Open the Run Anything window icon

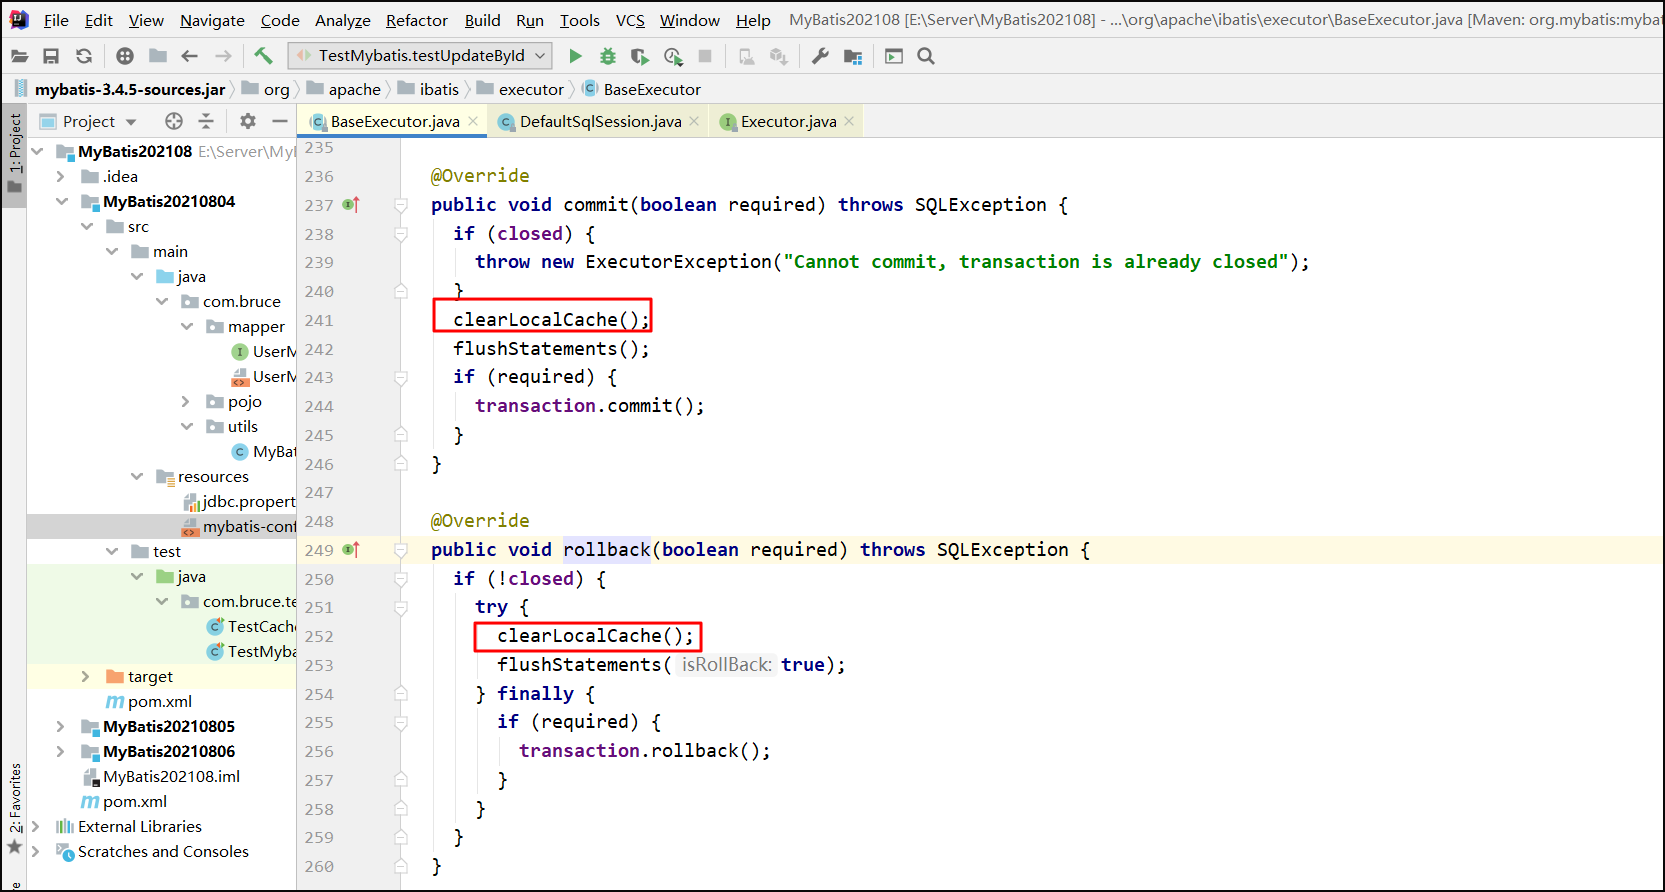click(894, 56)
